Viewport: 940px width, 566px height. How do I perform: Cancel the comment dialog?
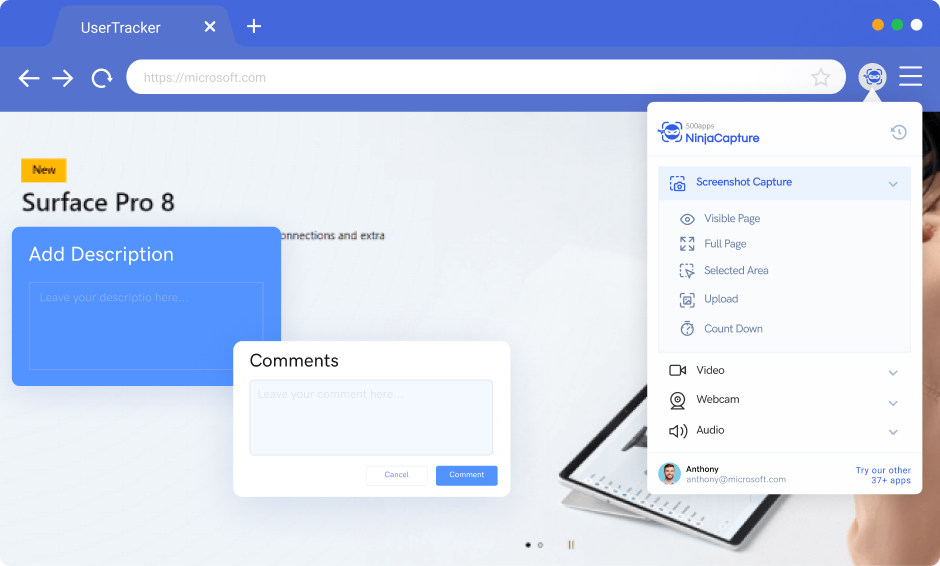pos(397,475)
